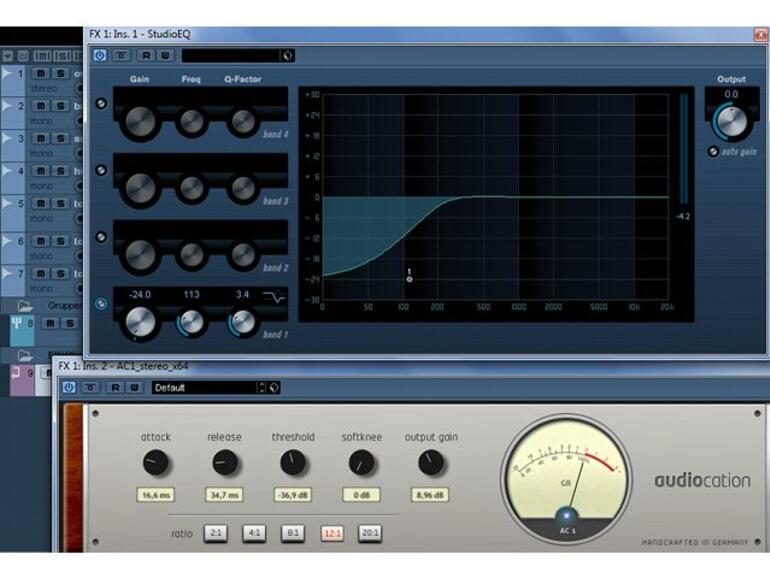Click band 3 Freq knob
The height and width of the screenshot is (578, 770).
[x=192, y=188]
